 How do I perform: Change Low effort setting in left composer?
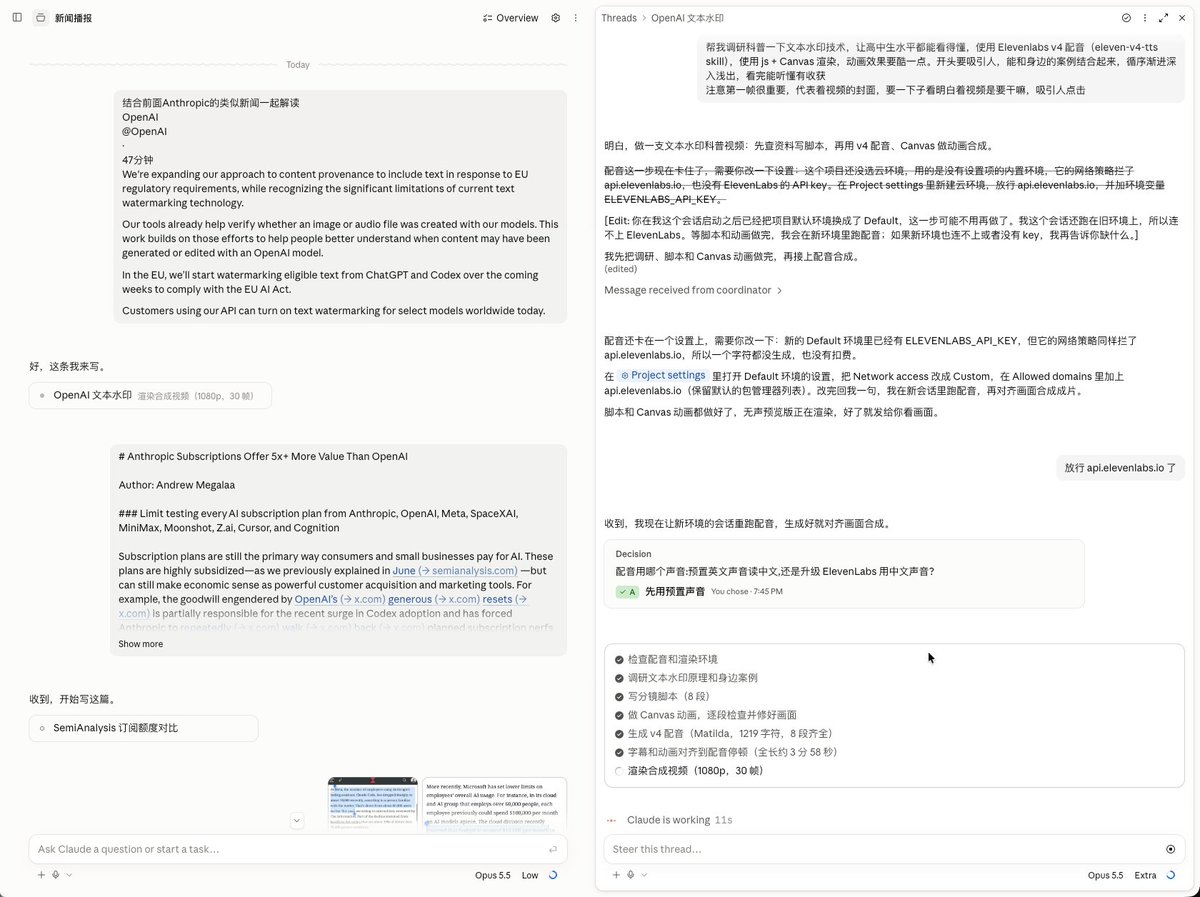[530, 875]
